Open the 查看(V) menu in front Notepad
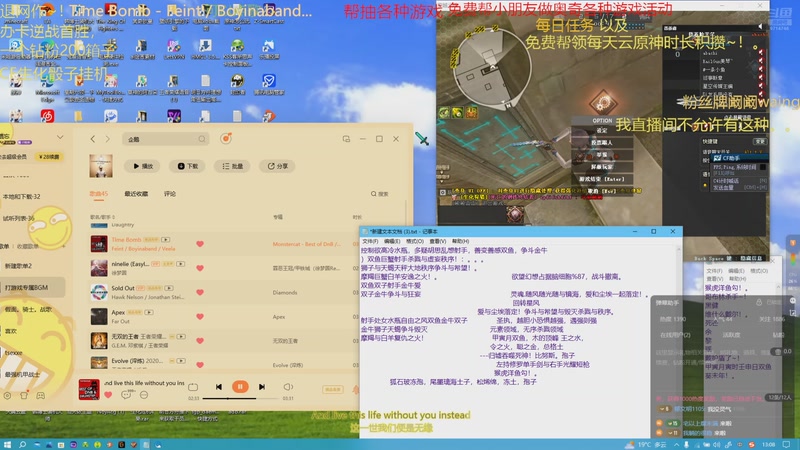Image resolution: width=800 pixels, height=450 pixels. coord(437,241)
